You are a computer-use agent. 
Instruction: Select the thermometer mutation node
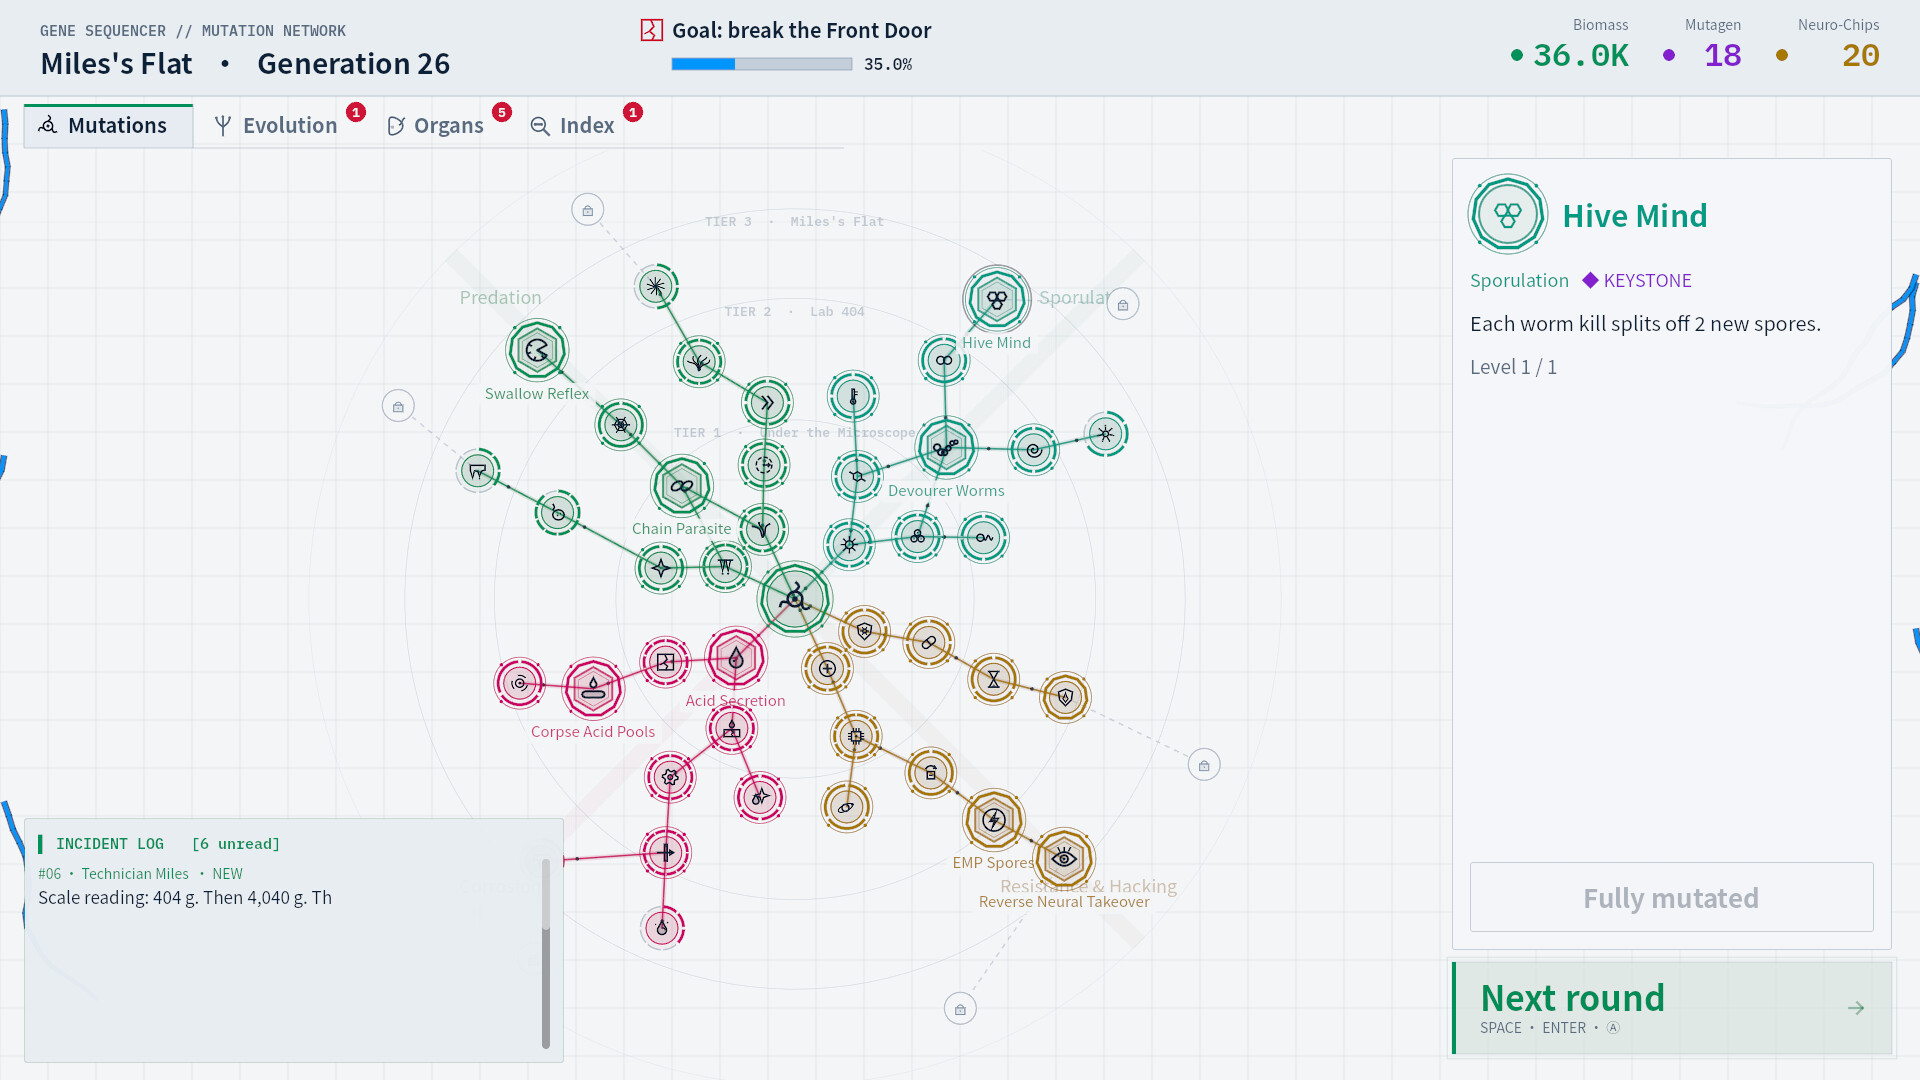pyautogui.click(x=853, y=396)
